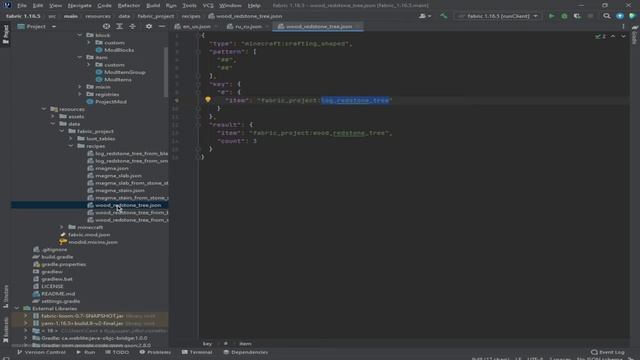Image resolution: width=640 pixels, height=360 pixels.
Task: Open the Bookmarks side tool window stripe
Action: point(5,330)
